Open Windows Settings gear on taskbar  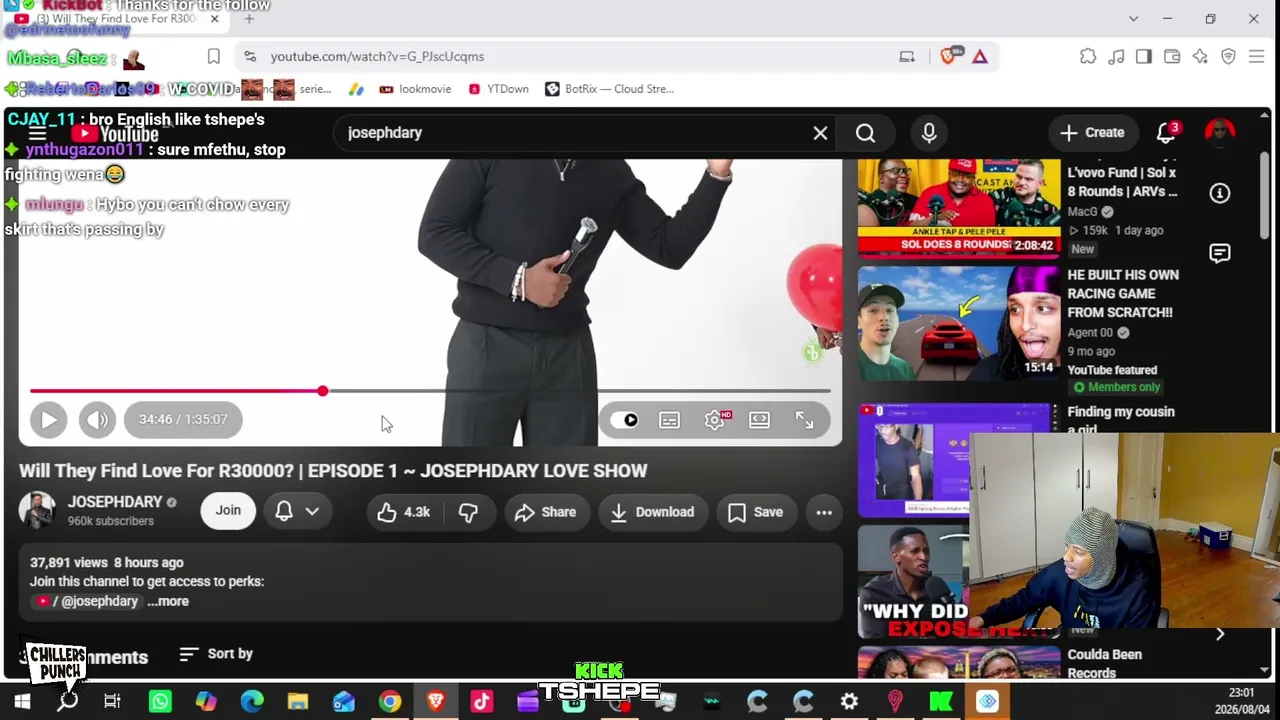(x=849, y=702)
